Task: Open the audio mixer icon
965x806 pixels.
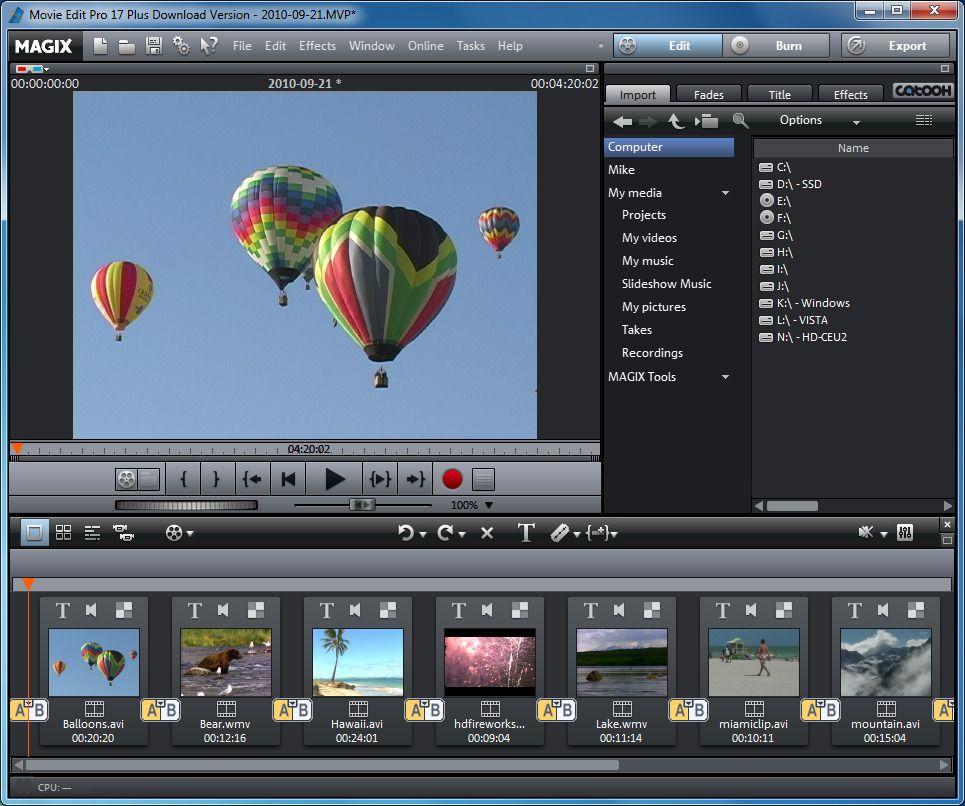Action: tap(905, 532)
